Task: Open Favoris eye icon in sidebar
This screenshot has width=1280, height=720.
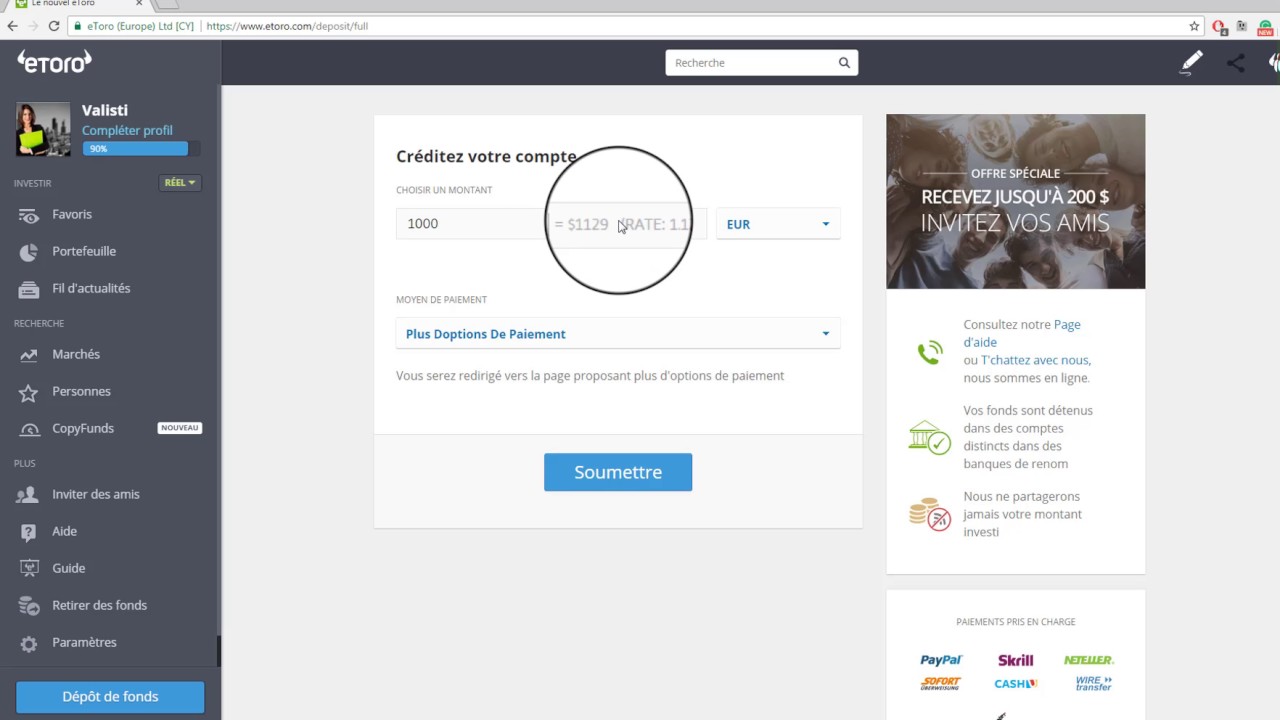Action: (x=29, y=215)
